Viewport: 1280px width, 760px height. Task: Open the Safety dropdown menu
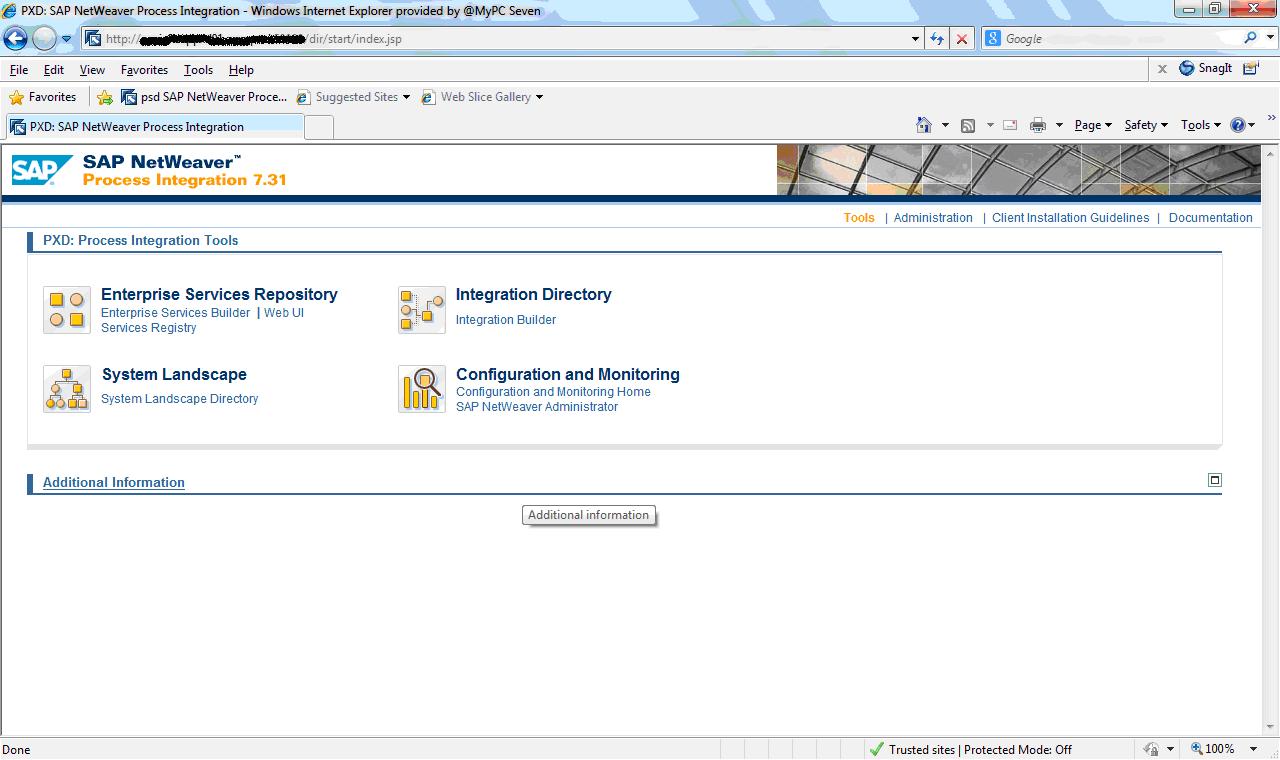click(1146, 125)
